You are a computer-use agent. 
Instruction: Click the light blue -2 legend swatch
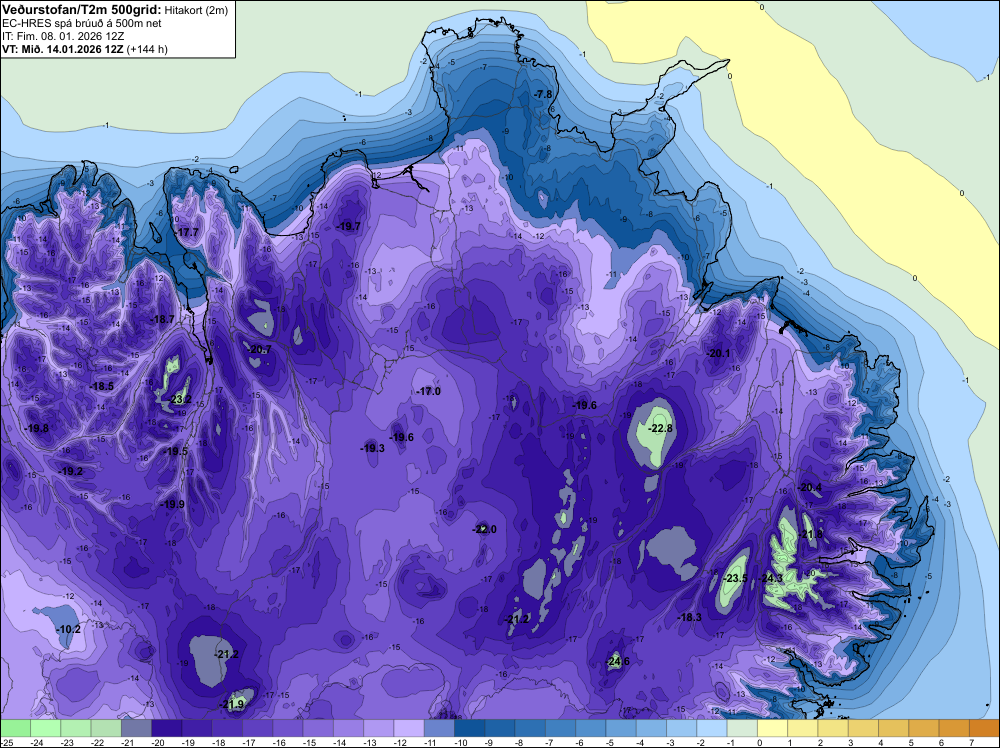pos(712,728)
